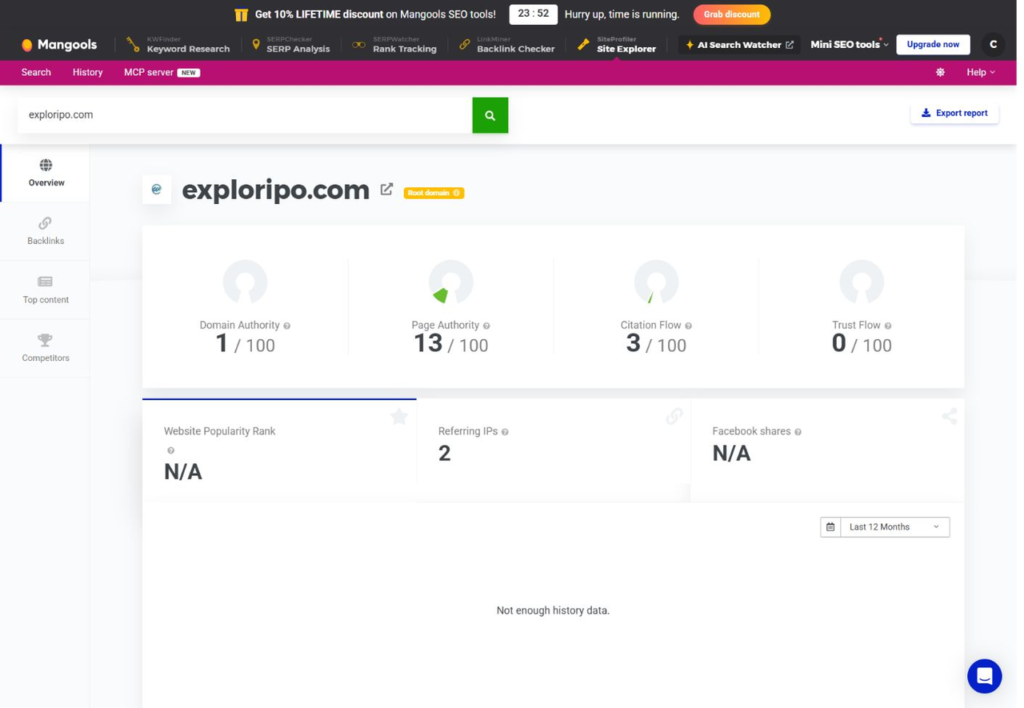
Task: Open Backlinks in sidebar
Action: pyautogui.click(x=46, y=231)
